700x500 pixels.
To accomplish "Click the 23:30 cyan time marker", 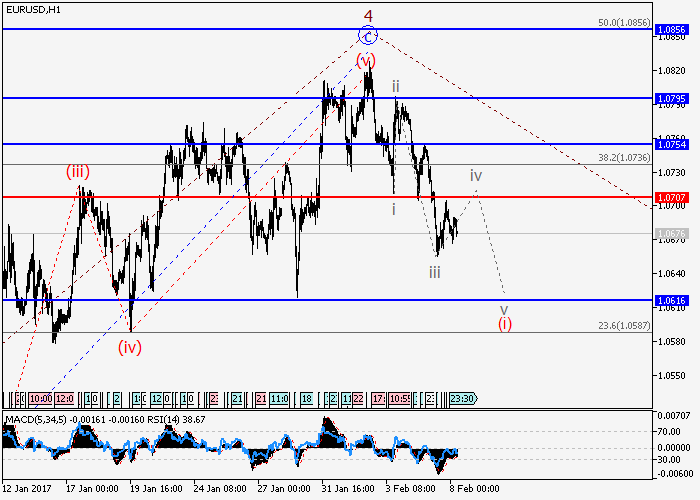I will [463, 399].
